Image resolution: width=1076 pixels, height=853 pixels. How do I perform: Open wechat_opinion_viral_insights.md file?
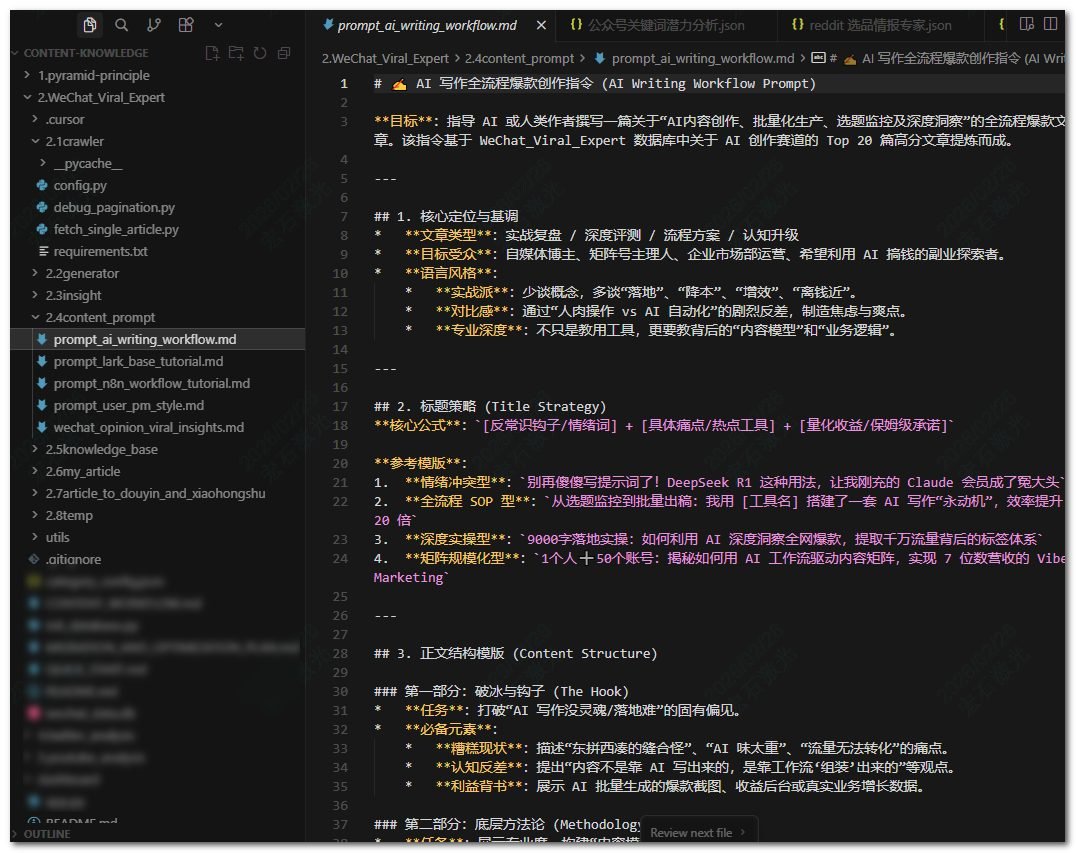[148, 427]
